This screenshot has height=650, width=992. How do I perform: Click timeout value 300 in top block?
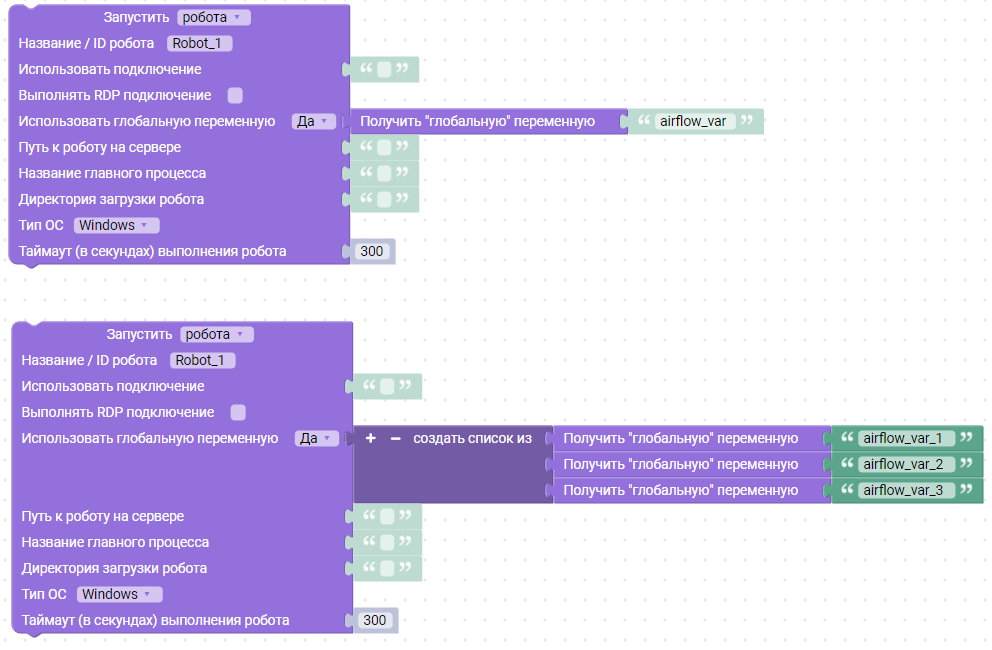pyautogui.click(x=371, y=251)
